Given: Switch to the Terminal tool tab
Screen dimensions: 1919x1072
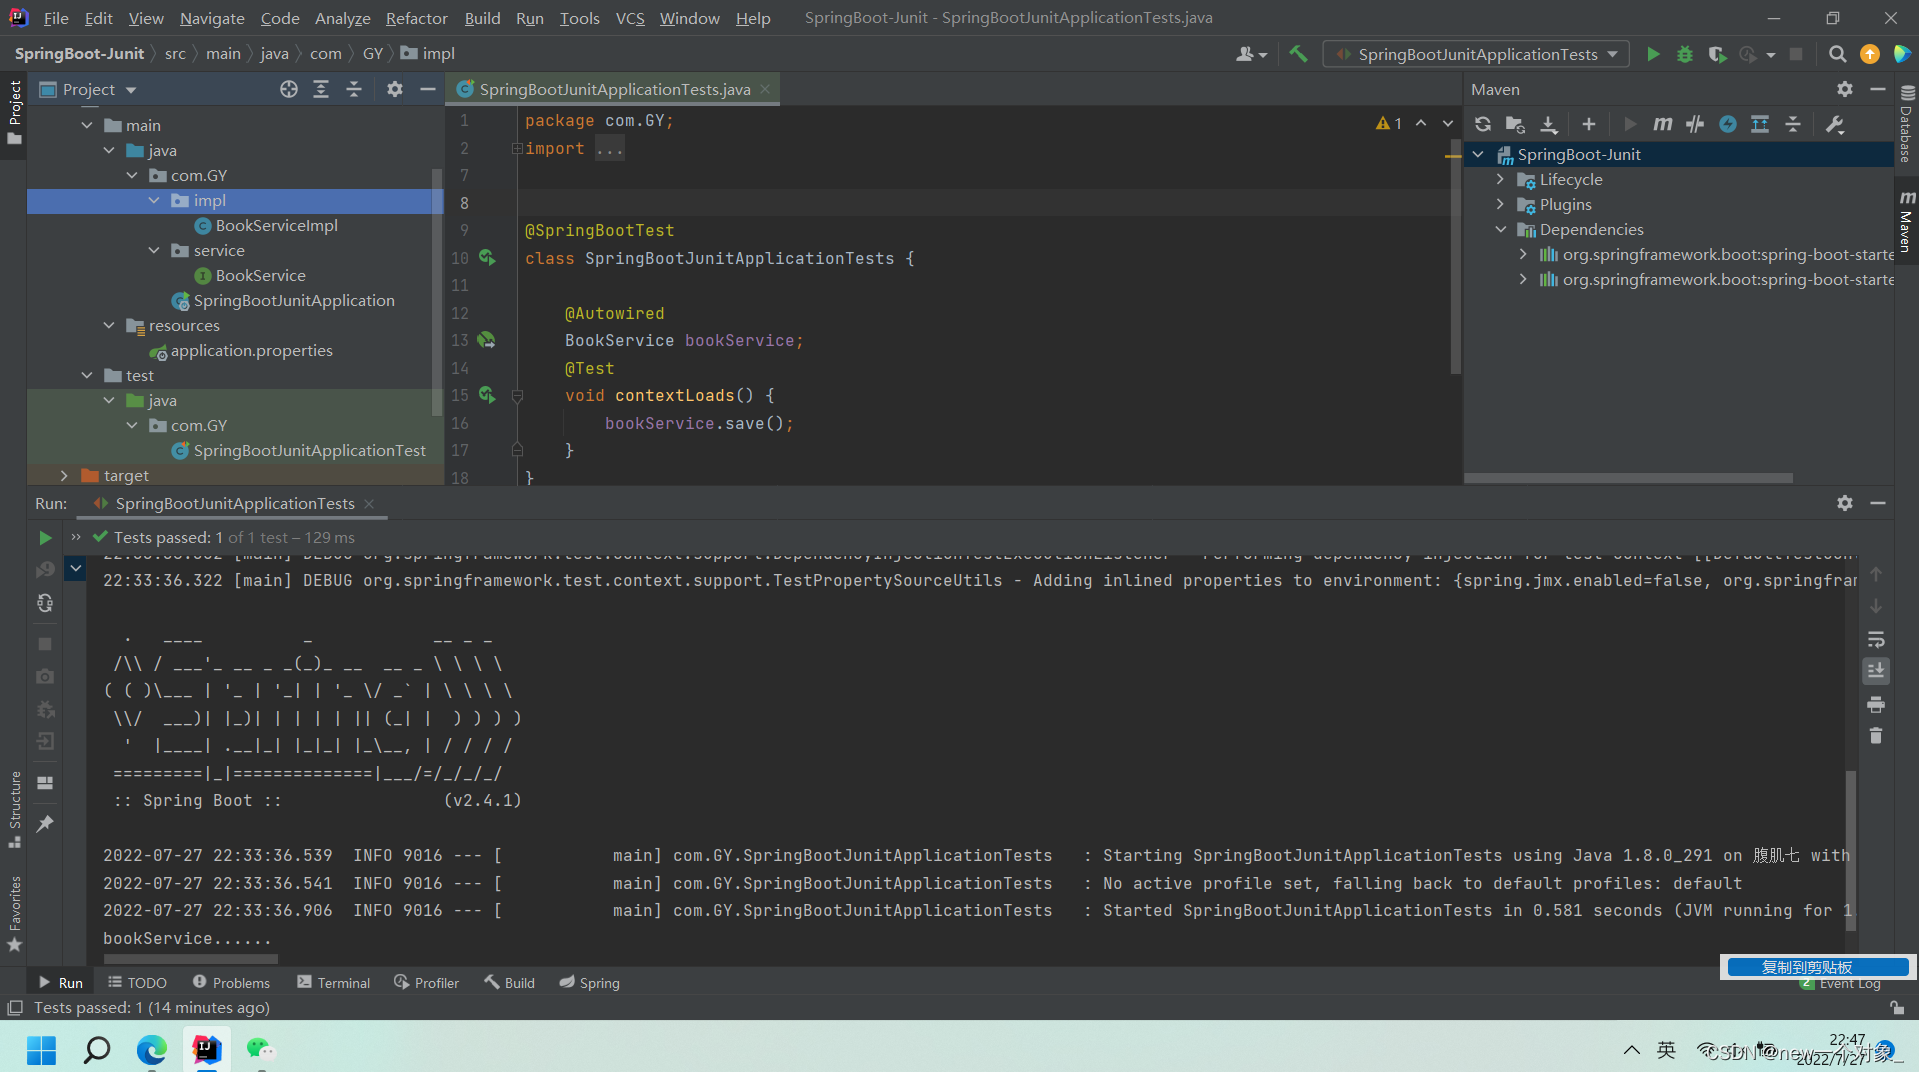Looking at the screenshot, I should 333,983.
